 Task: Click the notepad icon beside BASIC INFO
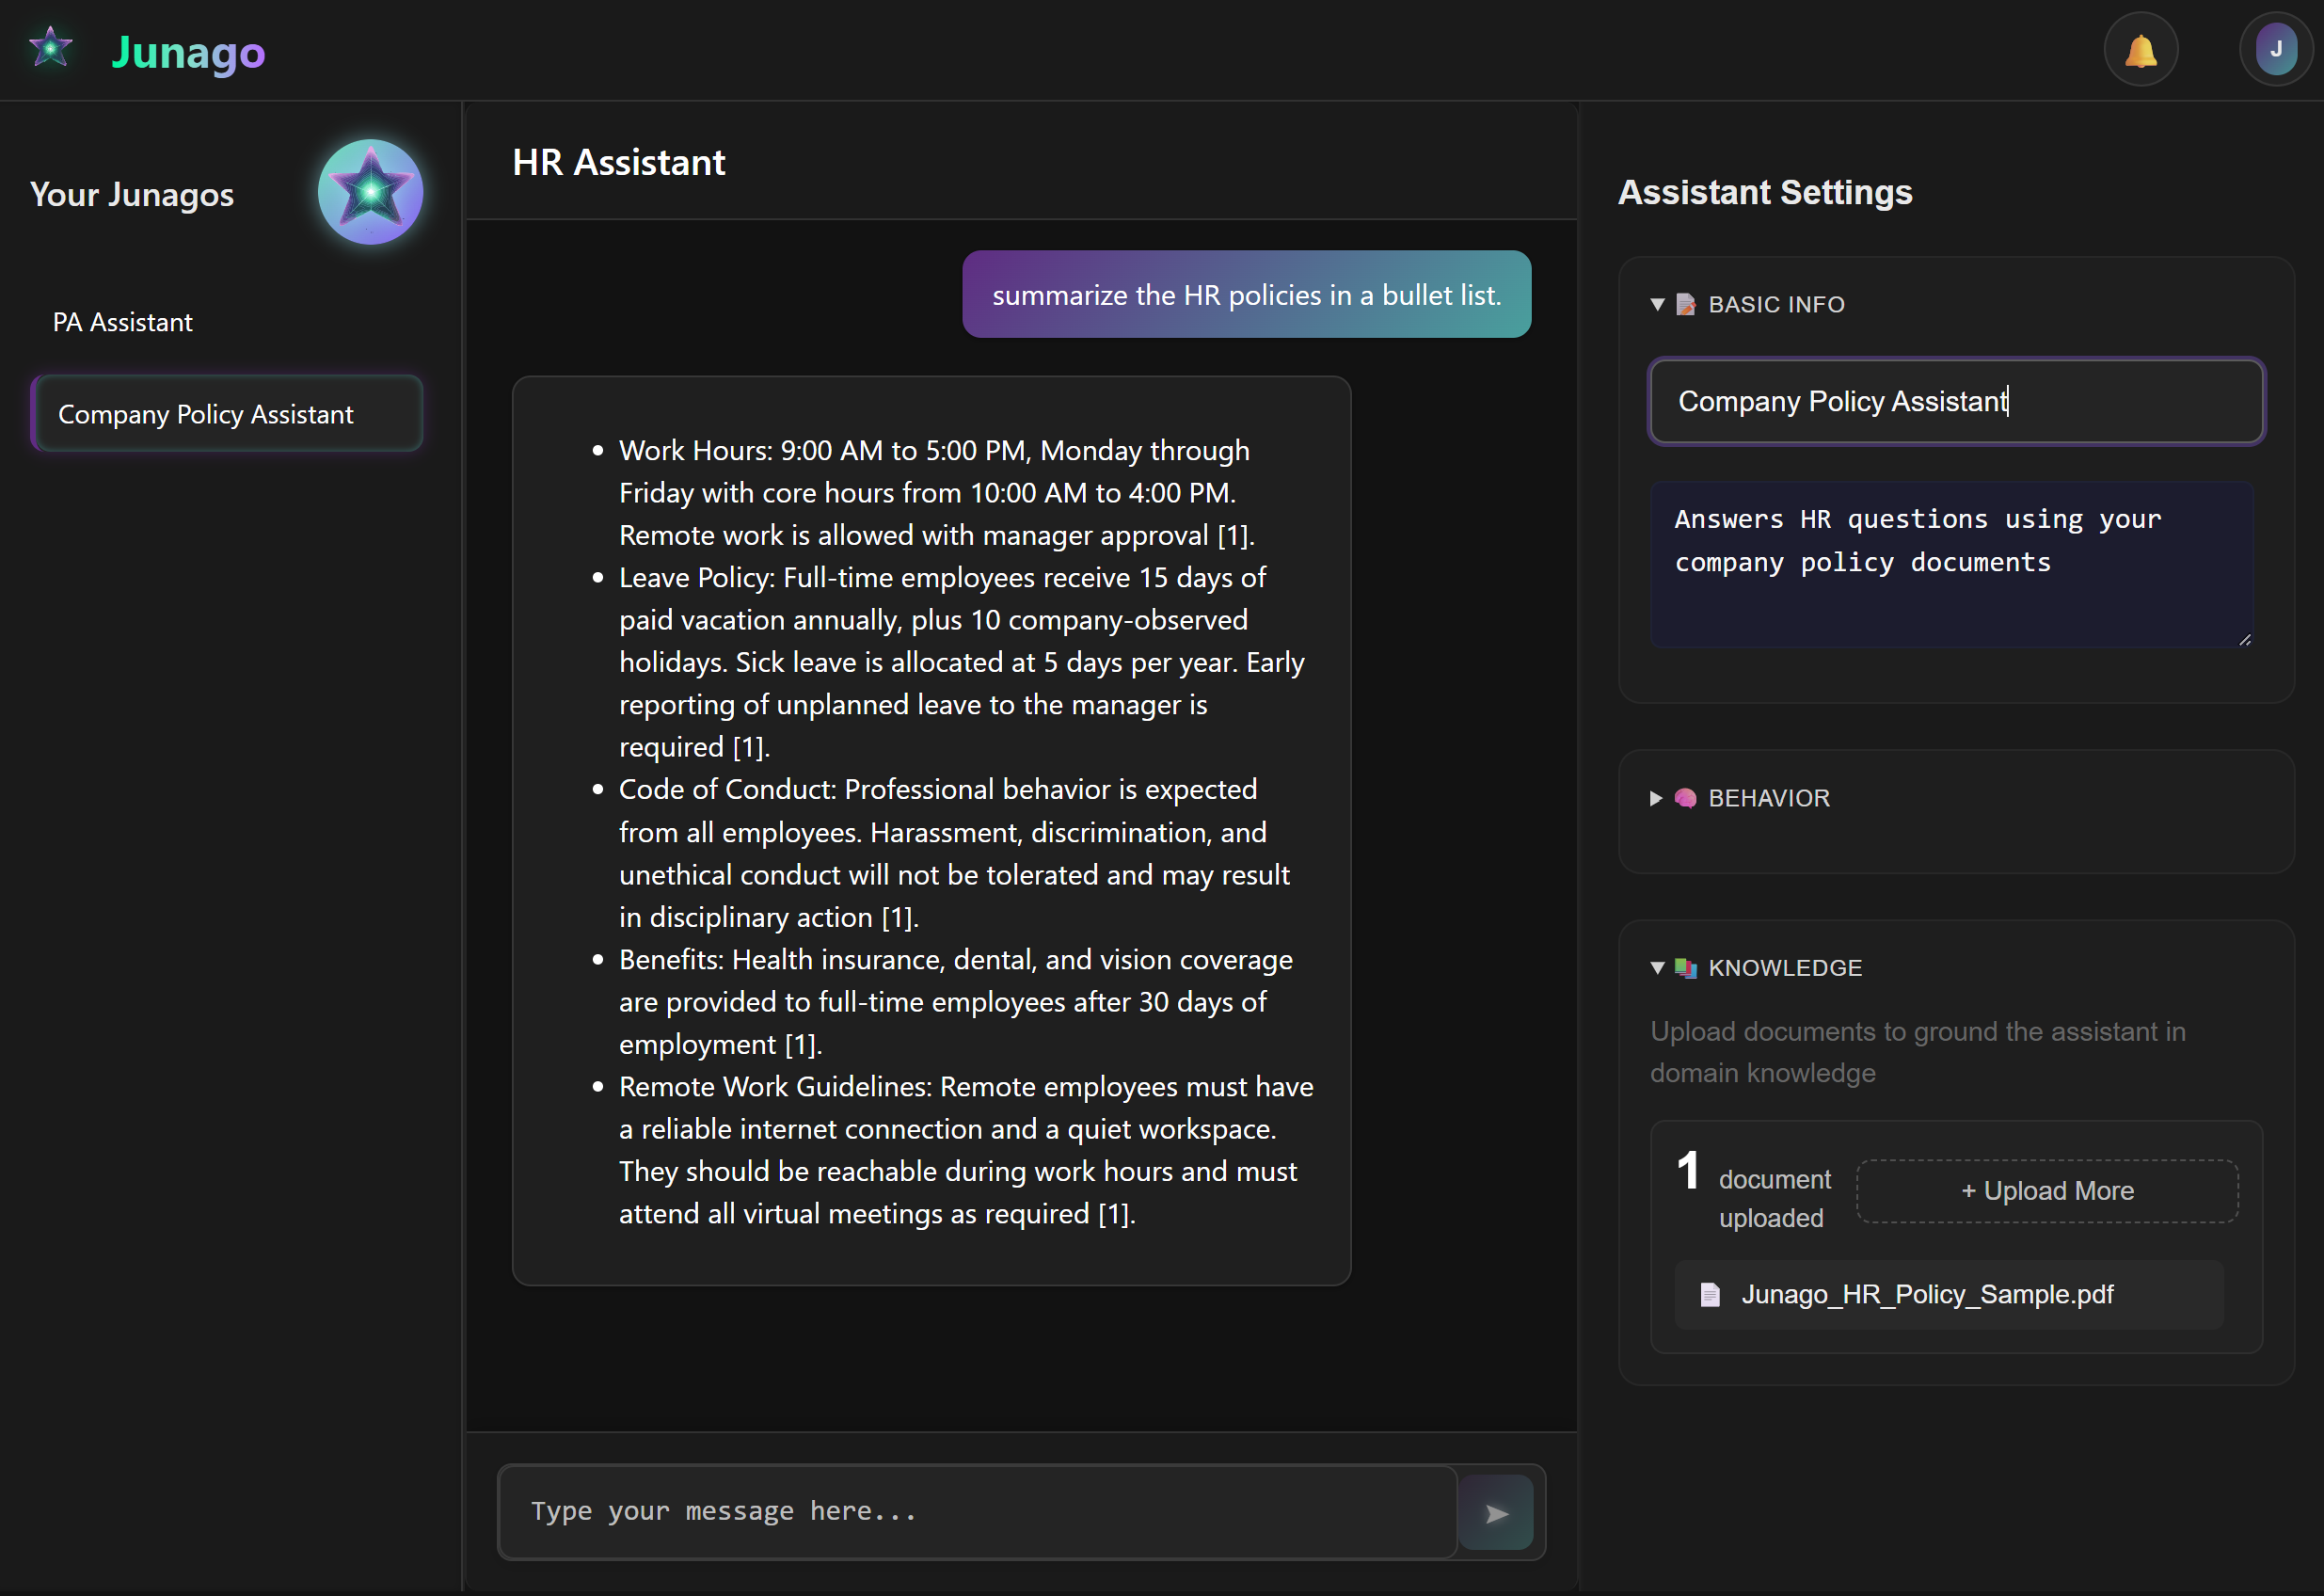pyautogui.click(x=1685, y=304)
